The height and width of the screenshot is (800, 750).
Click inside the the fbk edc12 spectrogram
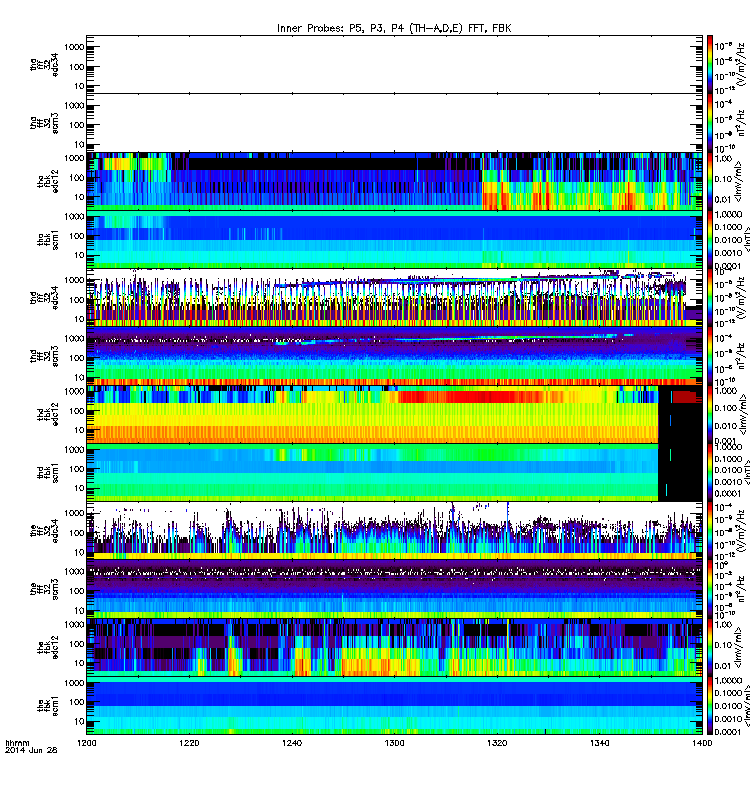pos(394,647)
